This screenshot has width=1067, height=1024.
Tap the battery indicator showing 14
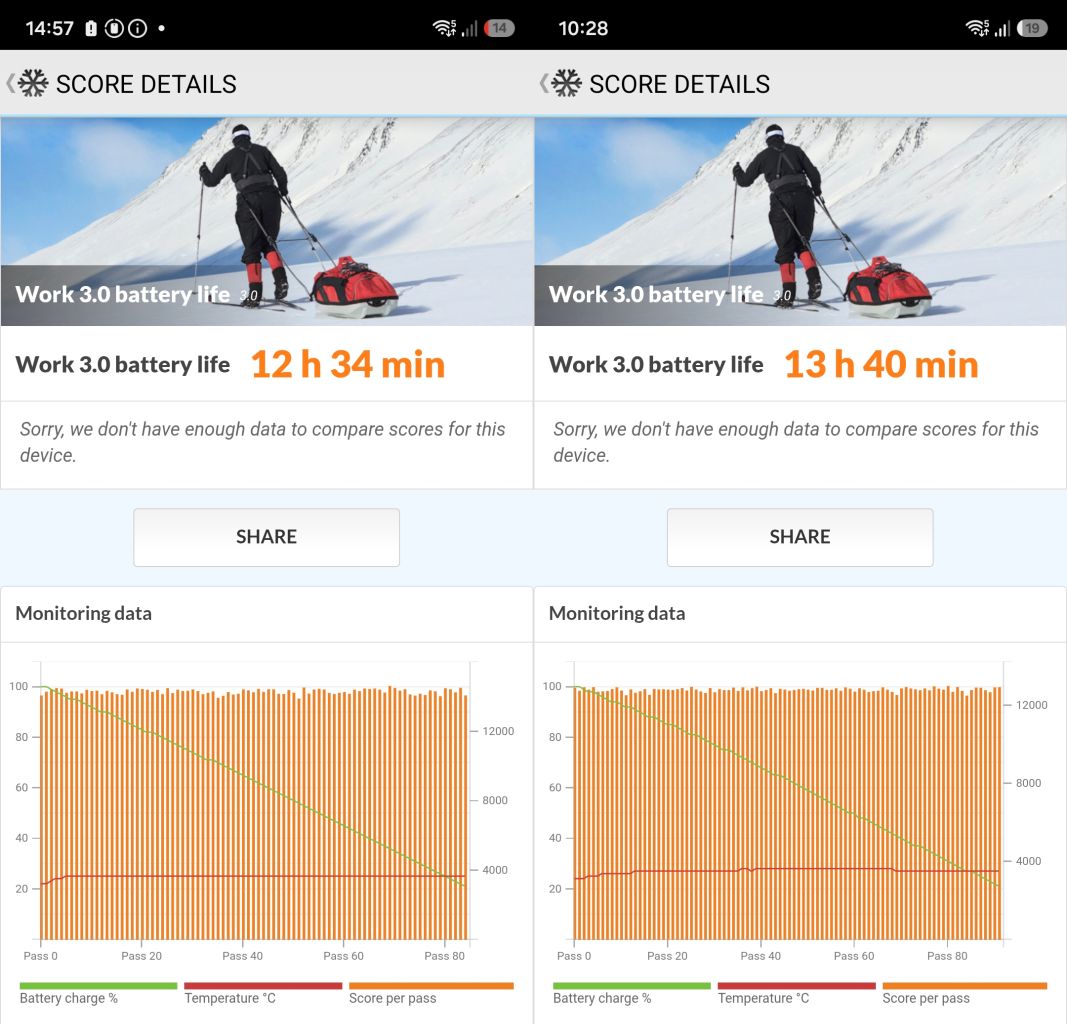[498, 28]
